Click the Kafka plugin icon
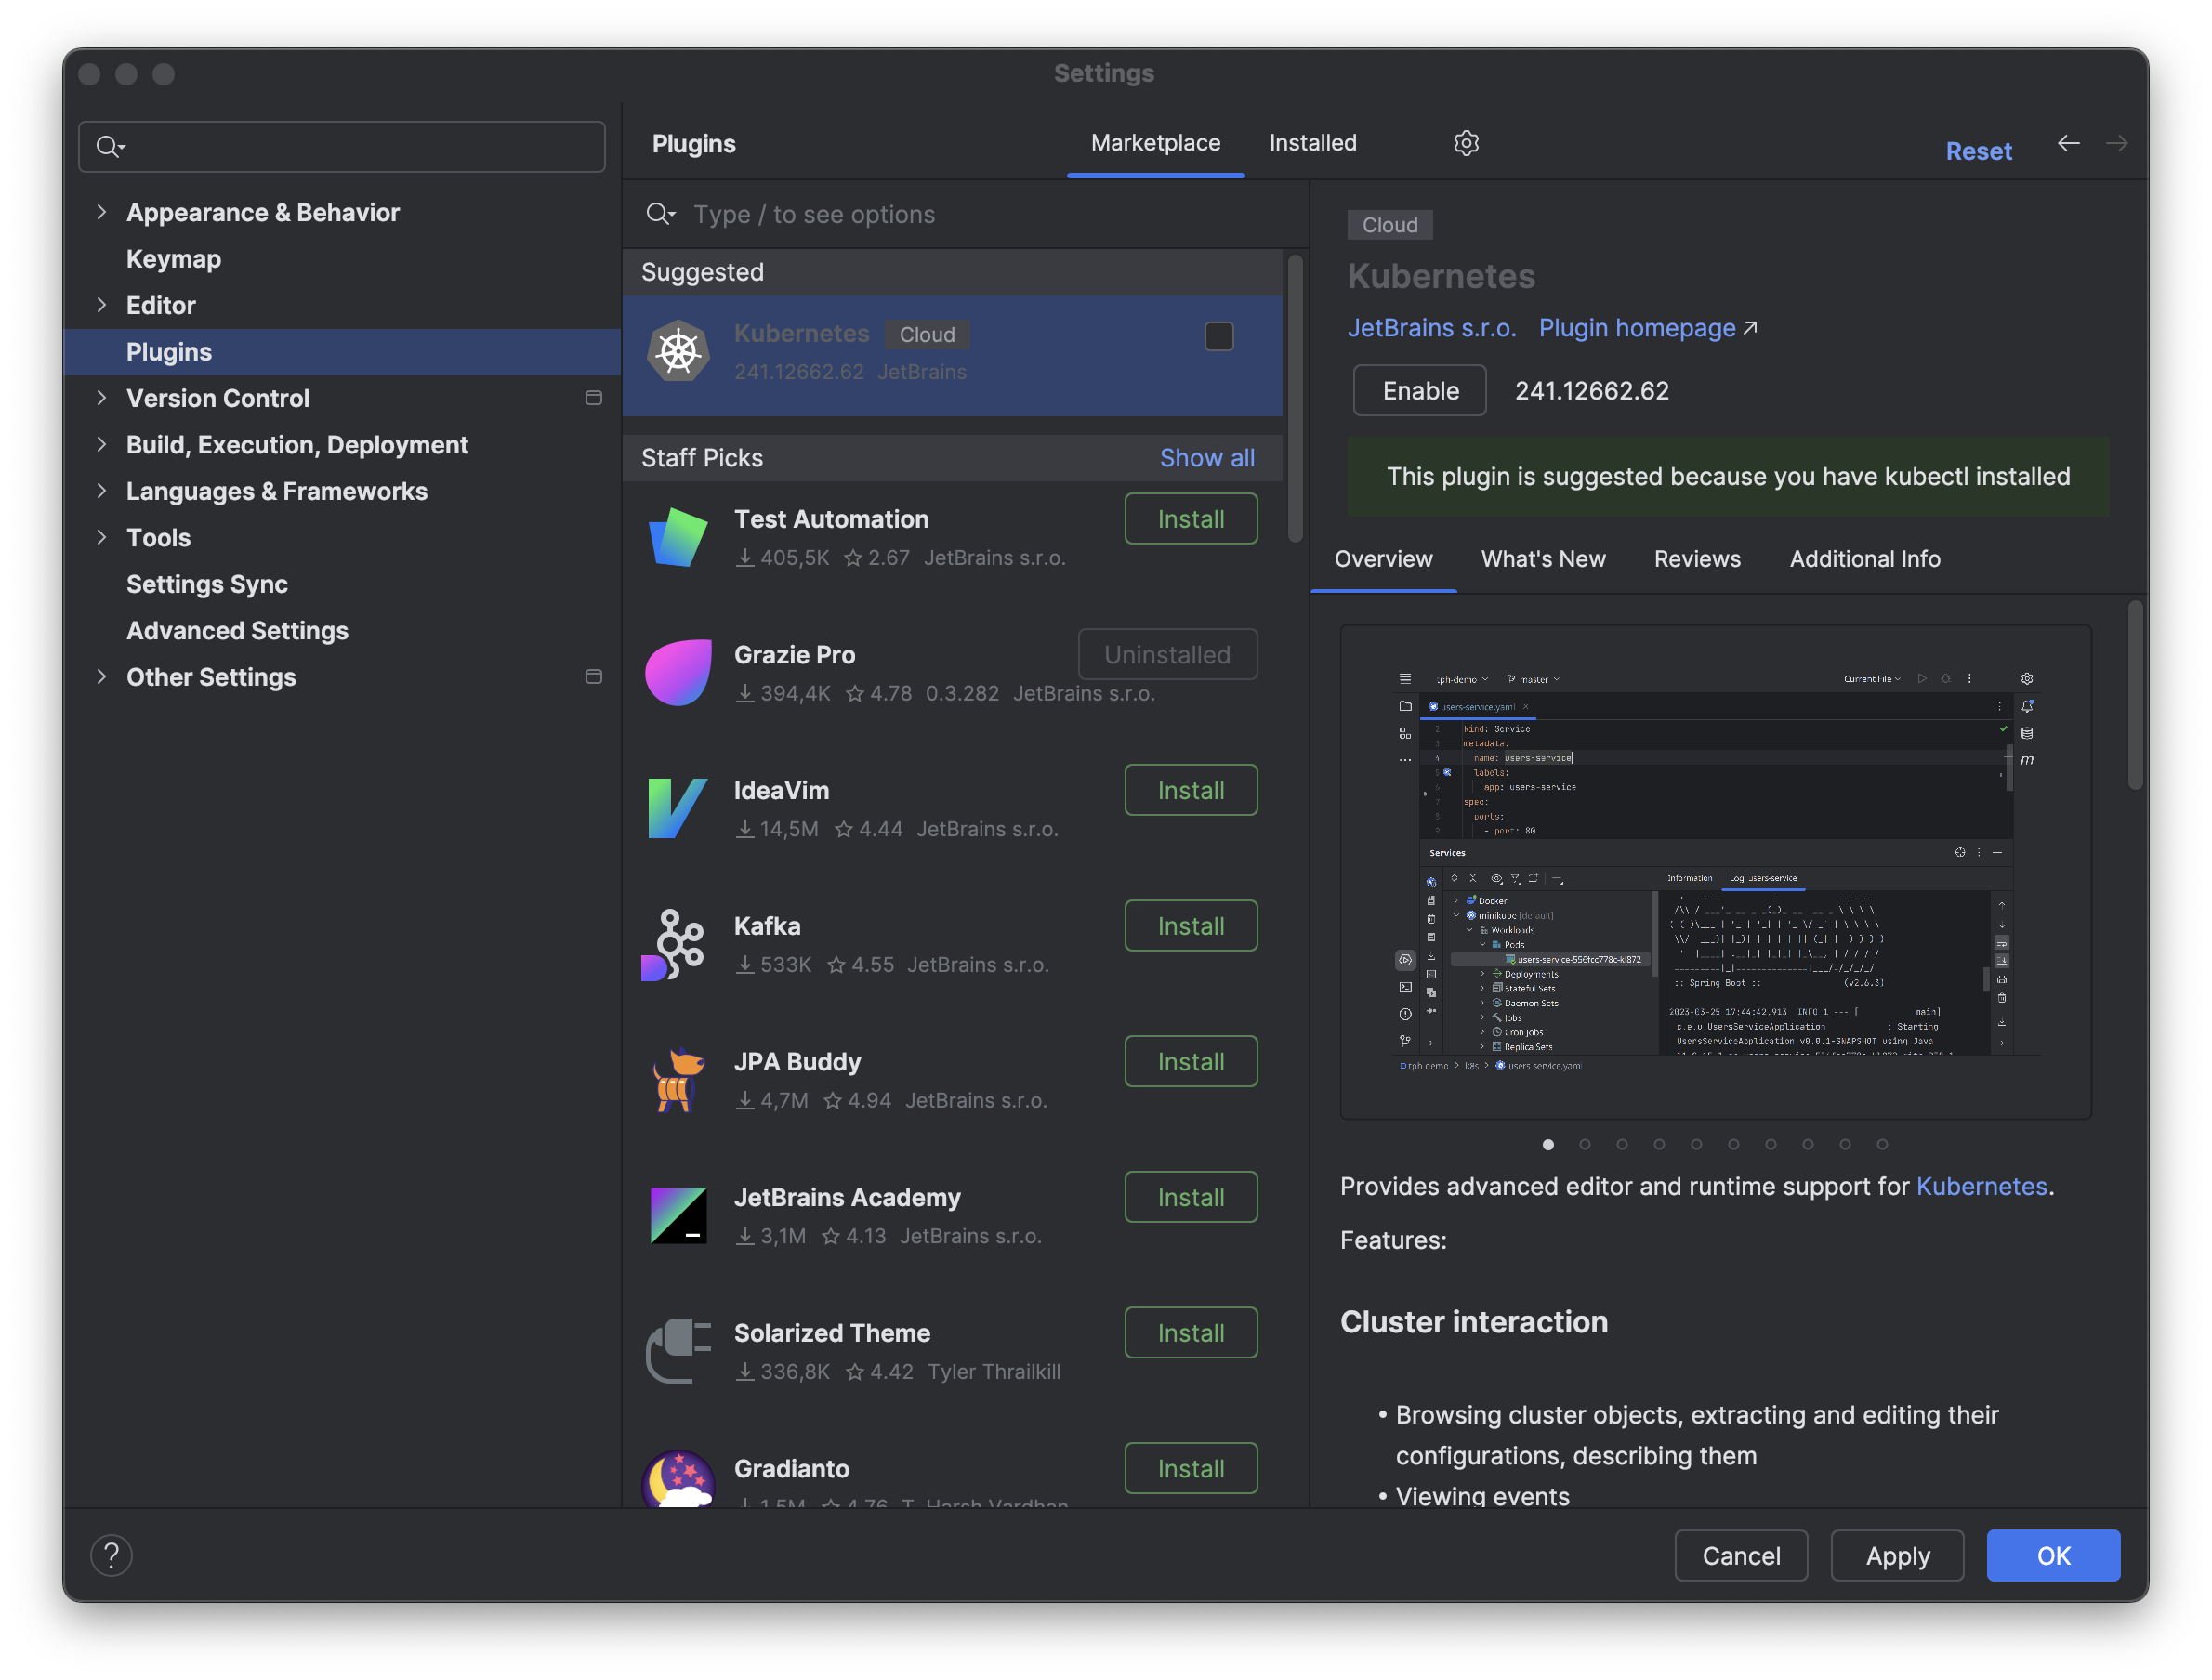 674,944
